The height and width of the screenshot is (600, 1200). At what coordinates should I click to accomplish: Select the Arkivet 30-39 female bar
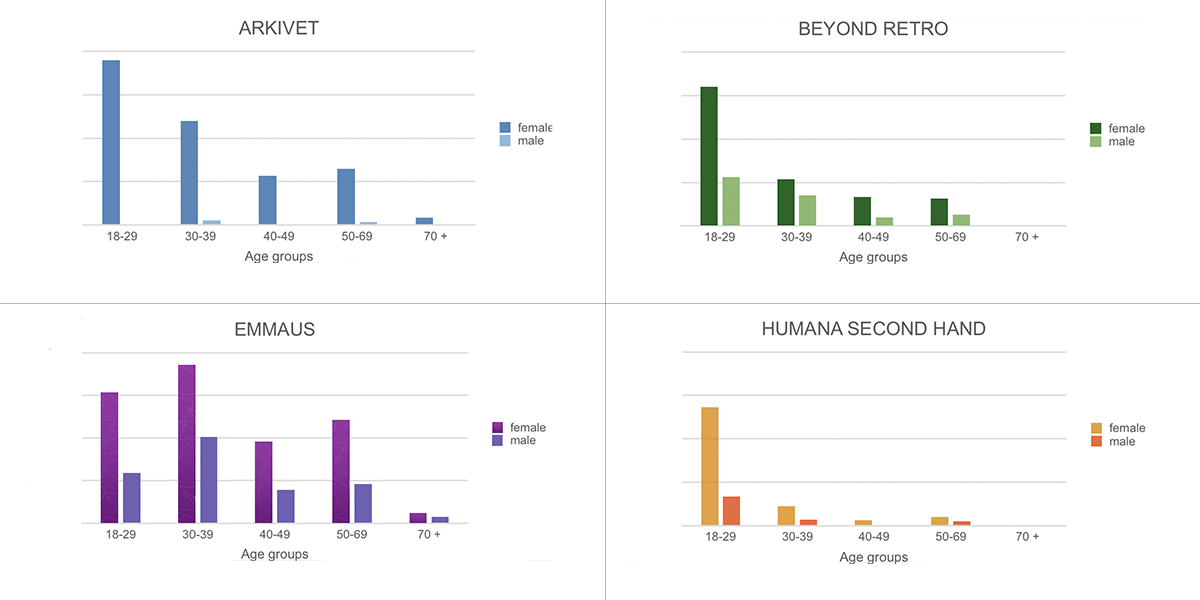(x=189, y=173)
